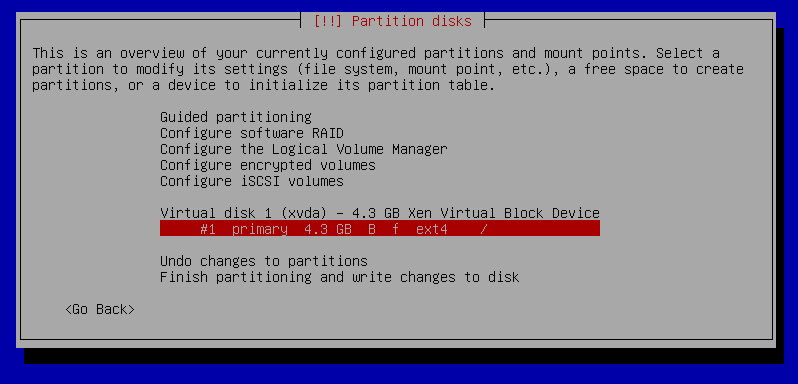Click the primary partition type label

click(260, 229)
